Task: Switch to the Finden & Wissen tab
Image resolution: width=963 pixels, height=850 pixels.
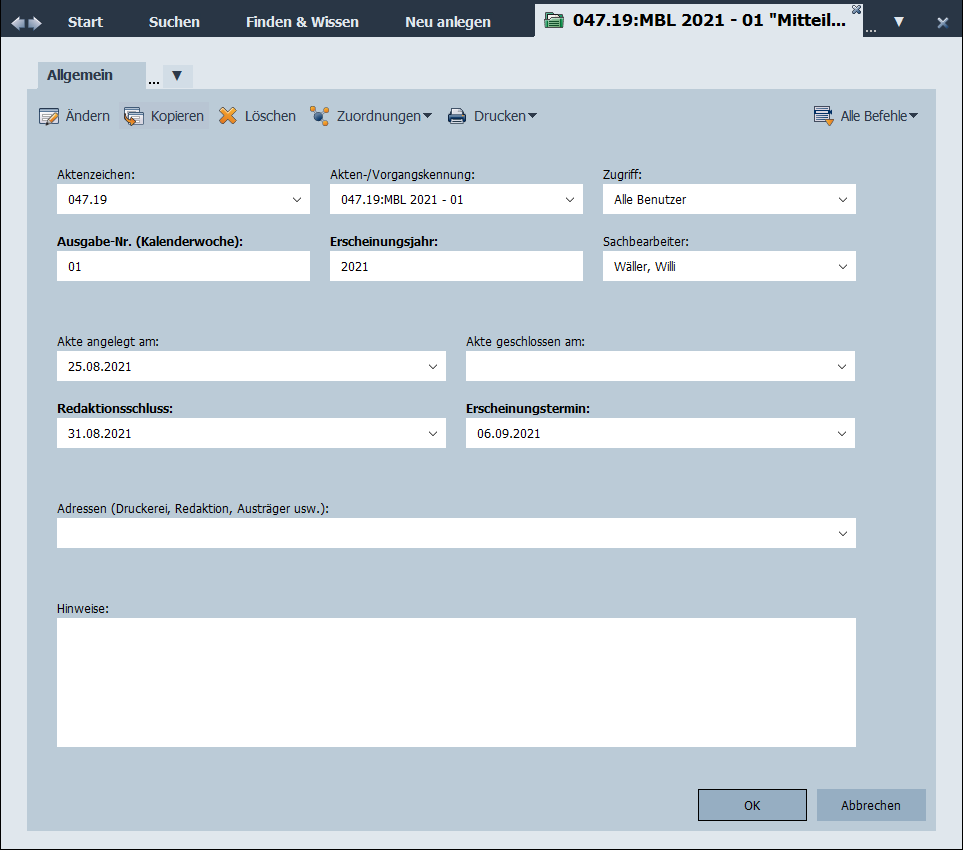Action: [302, 22]
